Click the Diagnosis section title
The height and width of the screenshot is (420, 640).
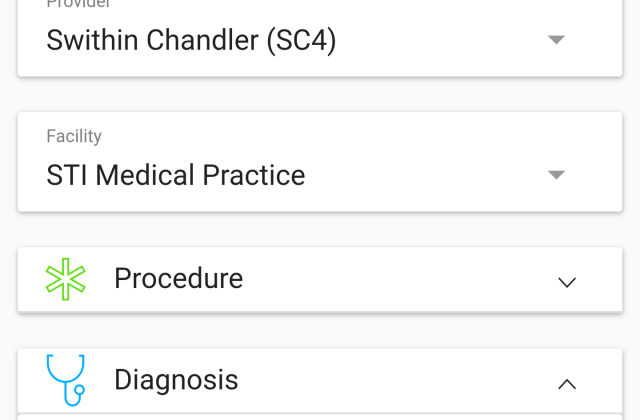tap(176, 380)
